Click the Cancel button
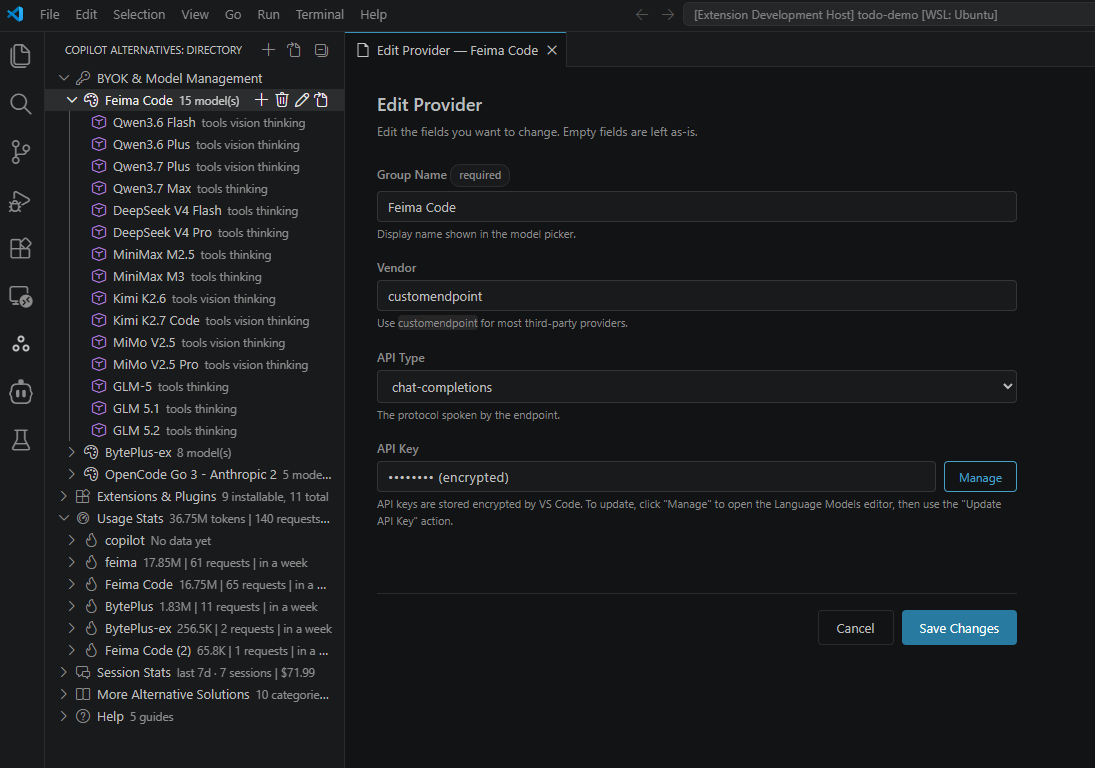 (x=855, y=628)
